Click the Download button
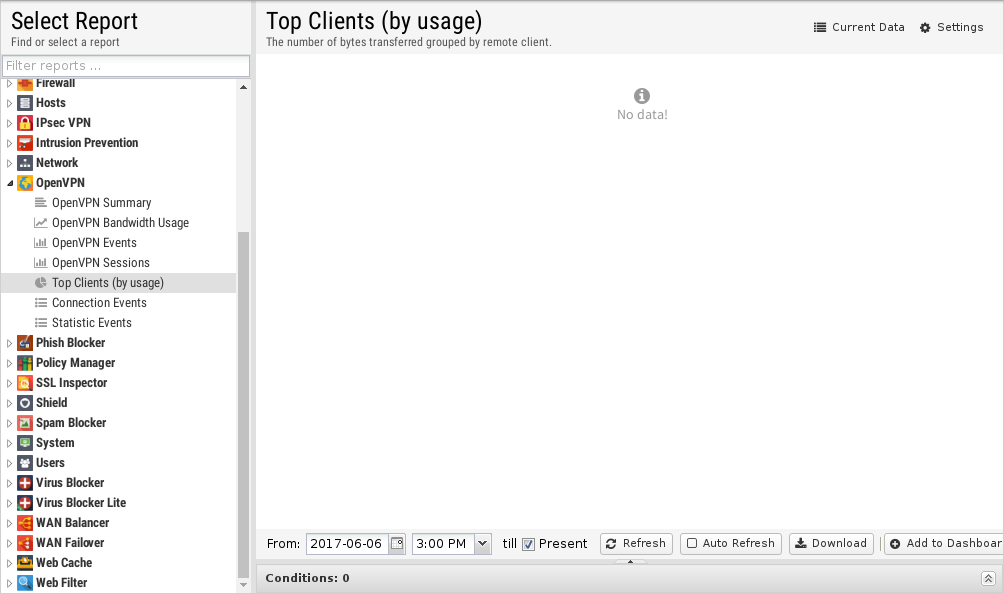Viewport: 1004px width, 594px height. 830,544
